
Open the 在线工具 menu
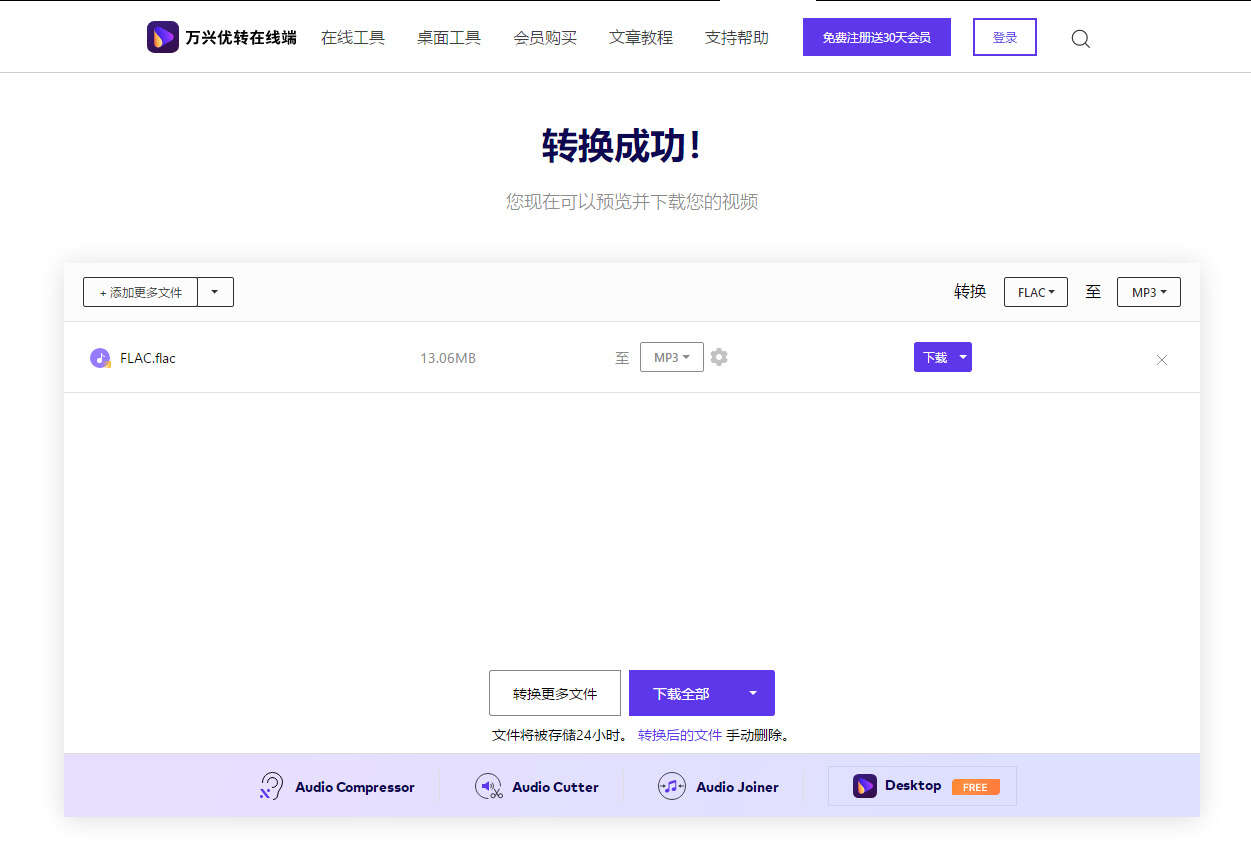[x=353, y=38]
